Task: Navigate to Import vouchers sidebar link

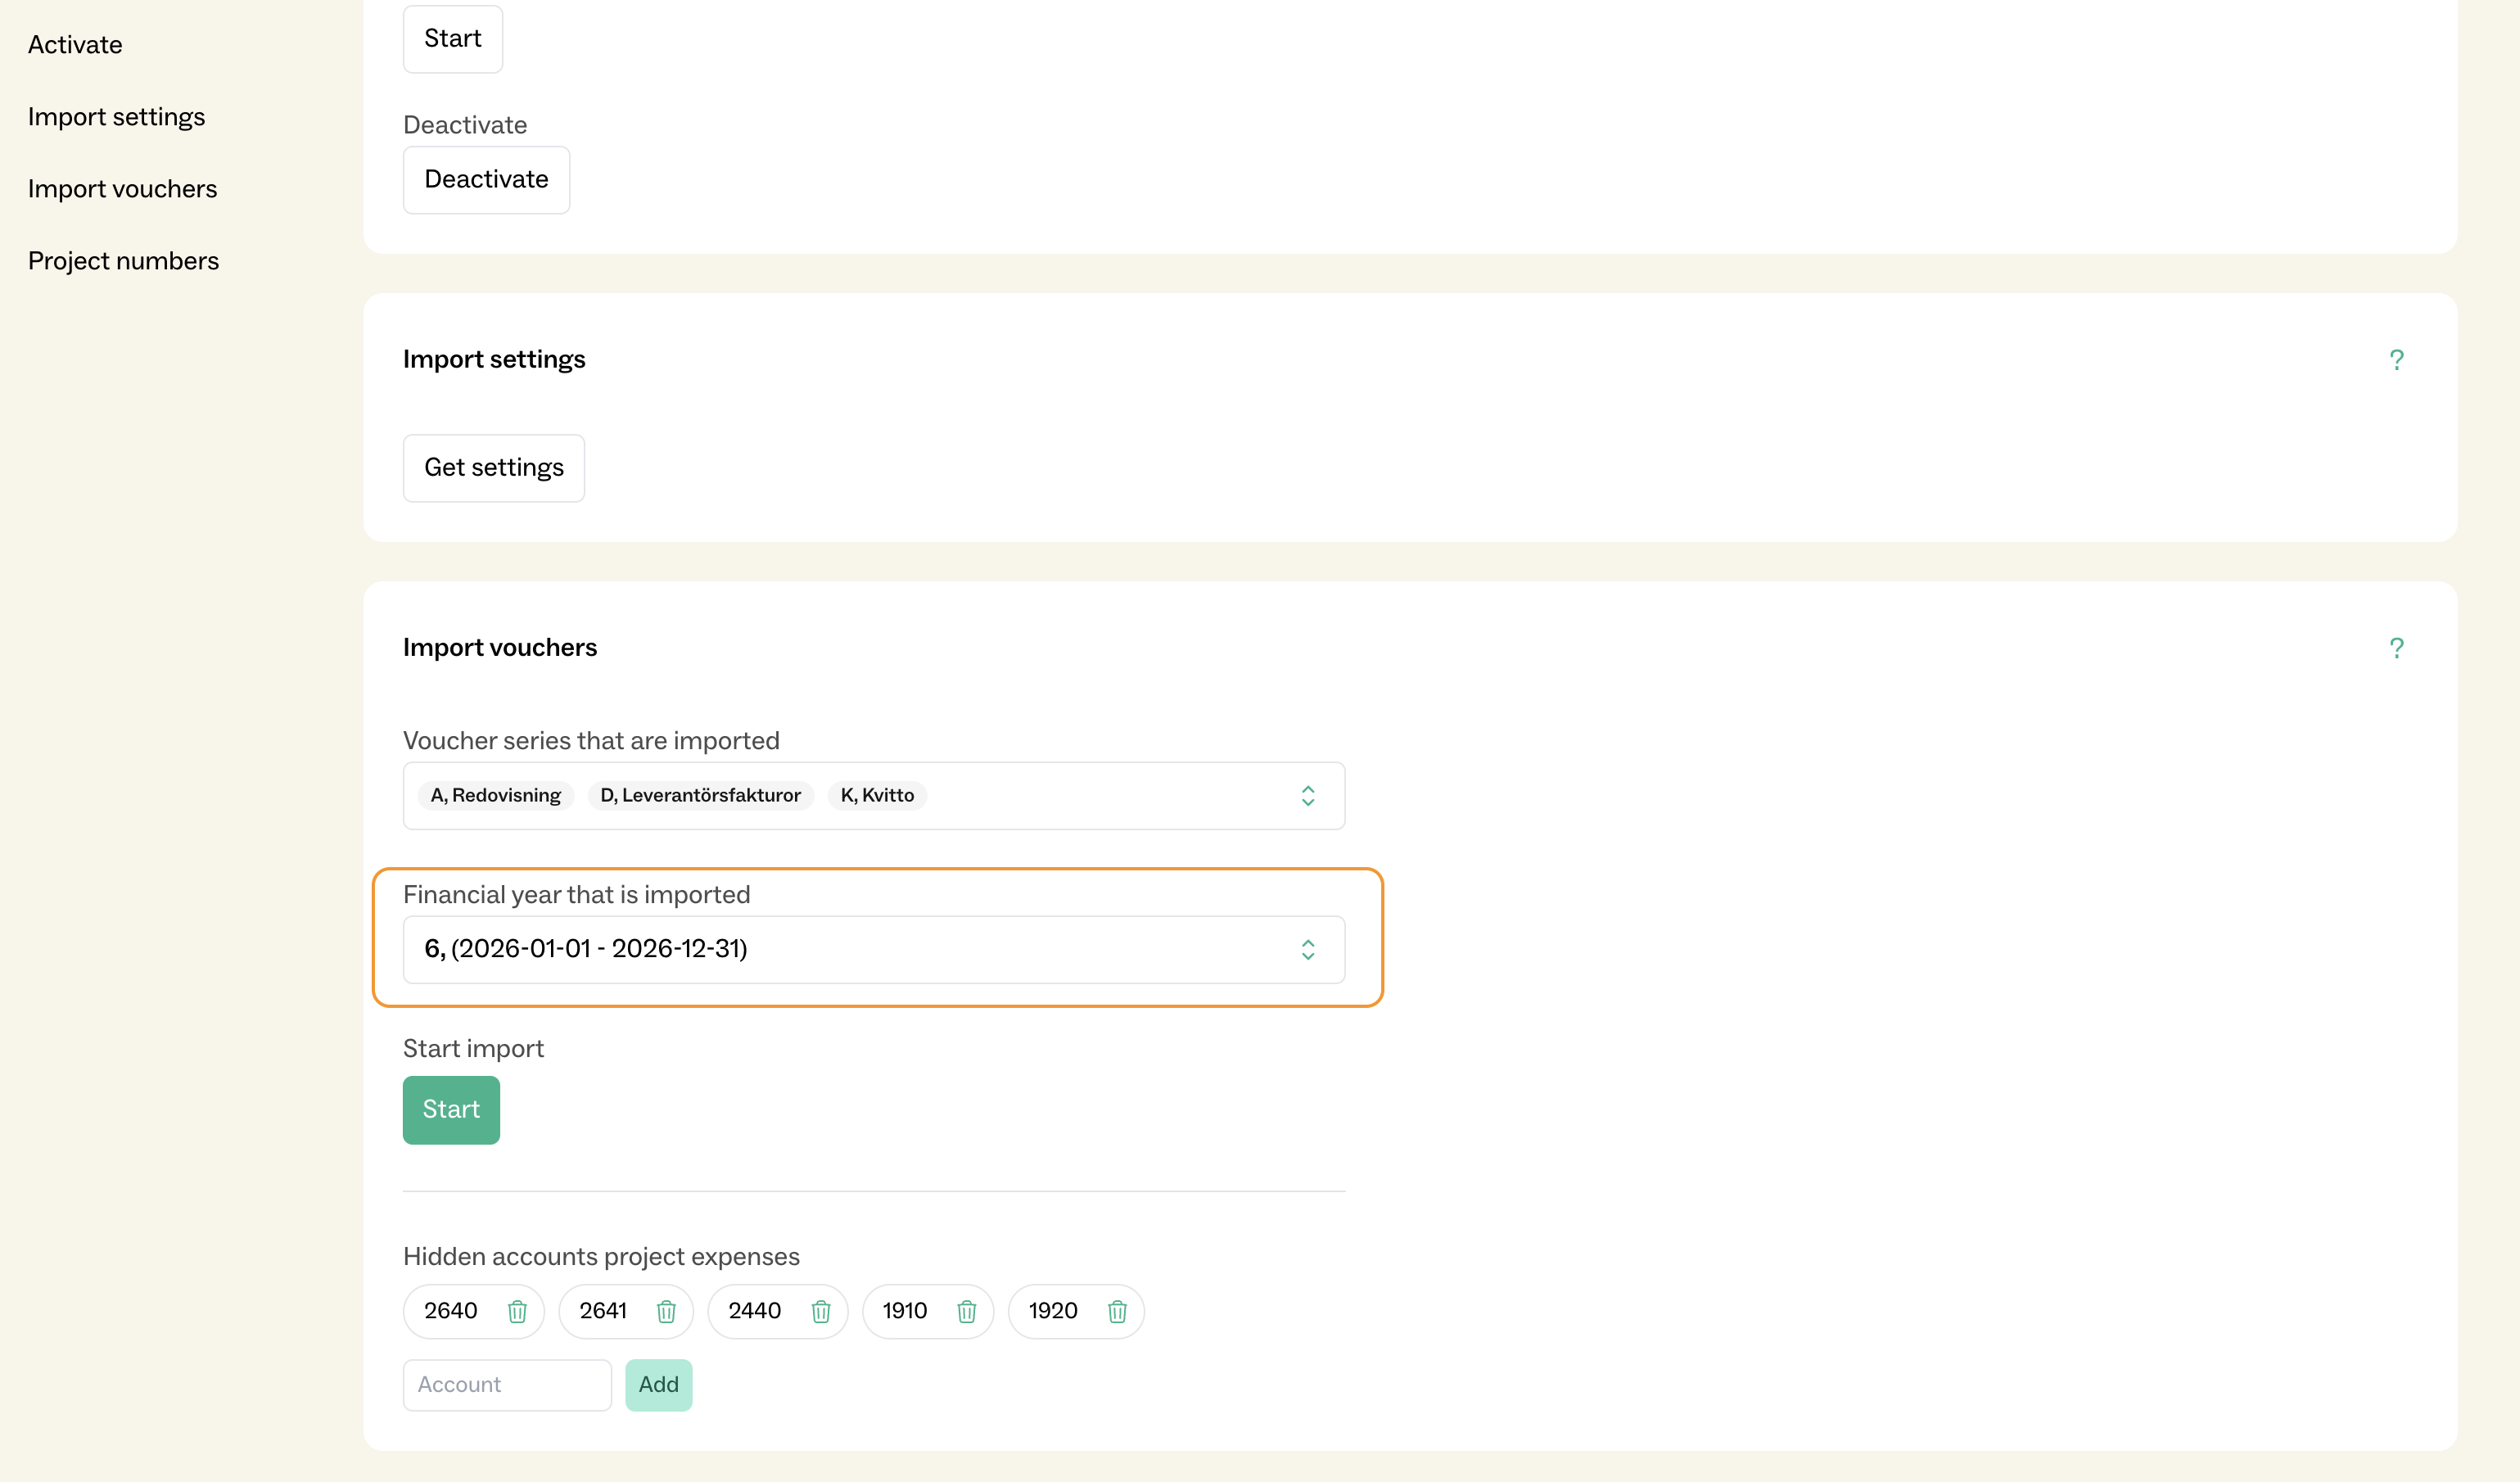Action: (122, 189)
